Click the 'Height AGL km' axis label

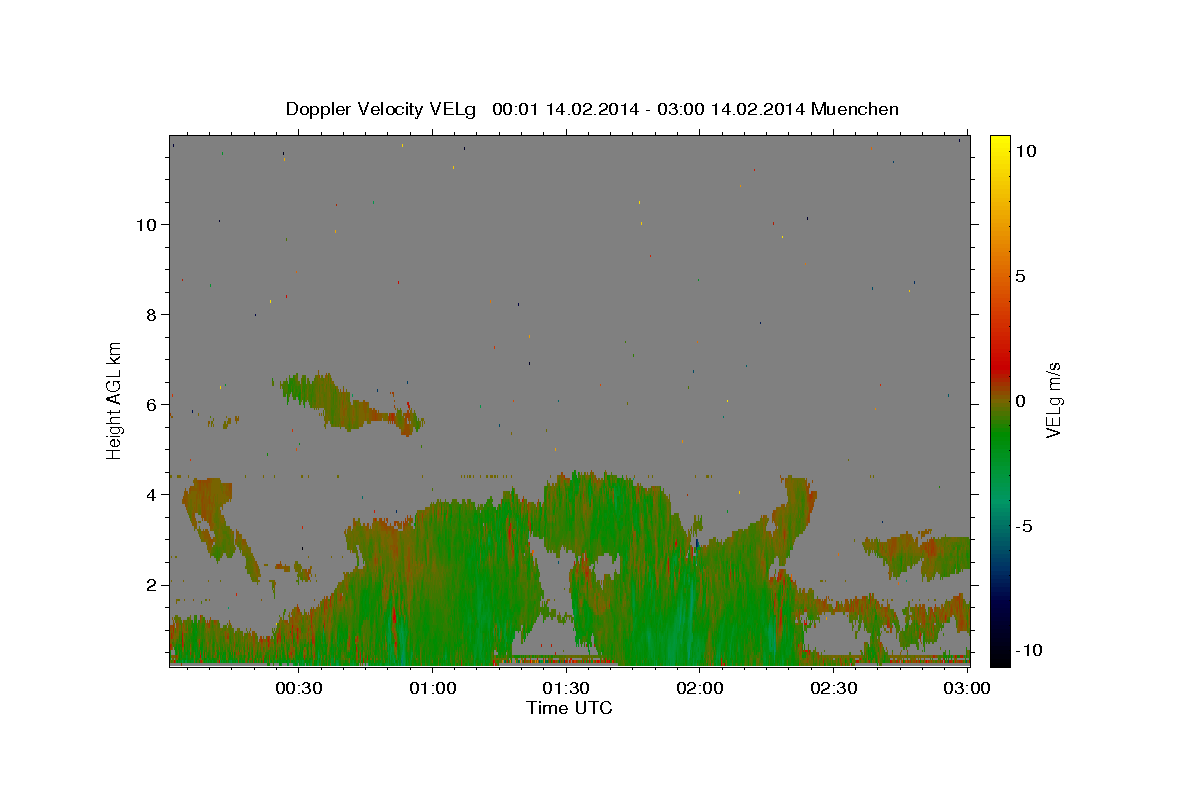tap(115, 401)
